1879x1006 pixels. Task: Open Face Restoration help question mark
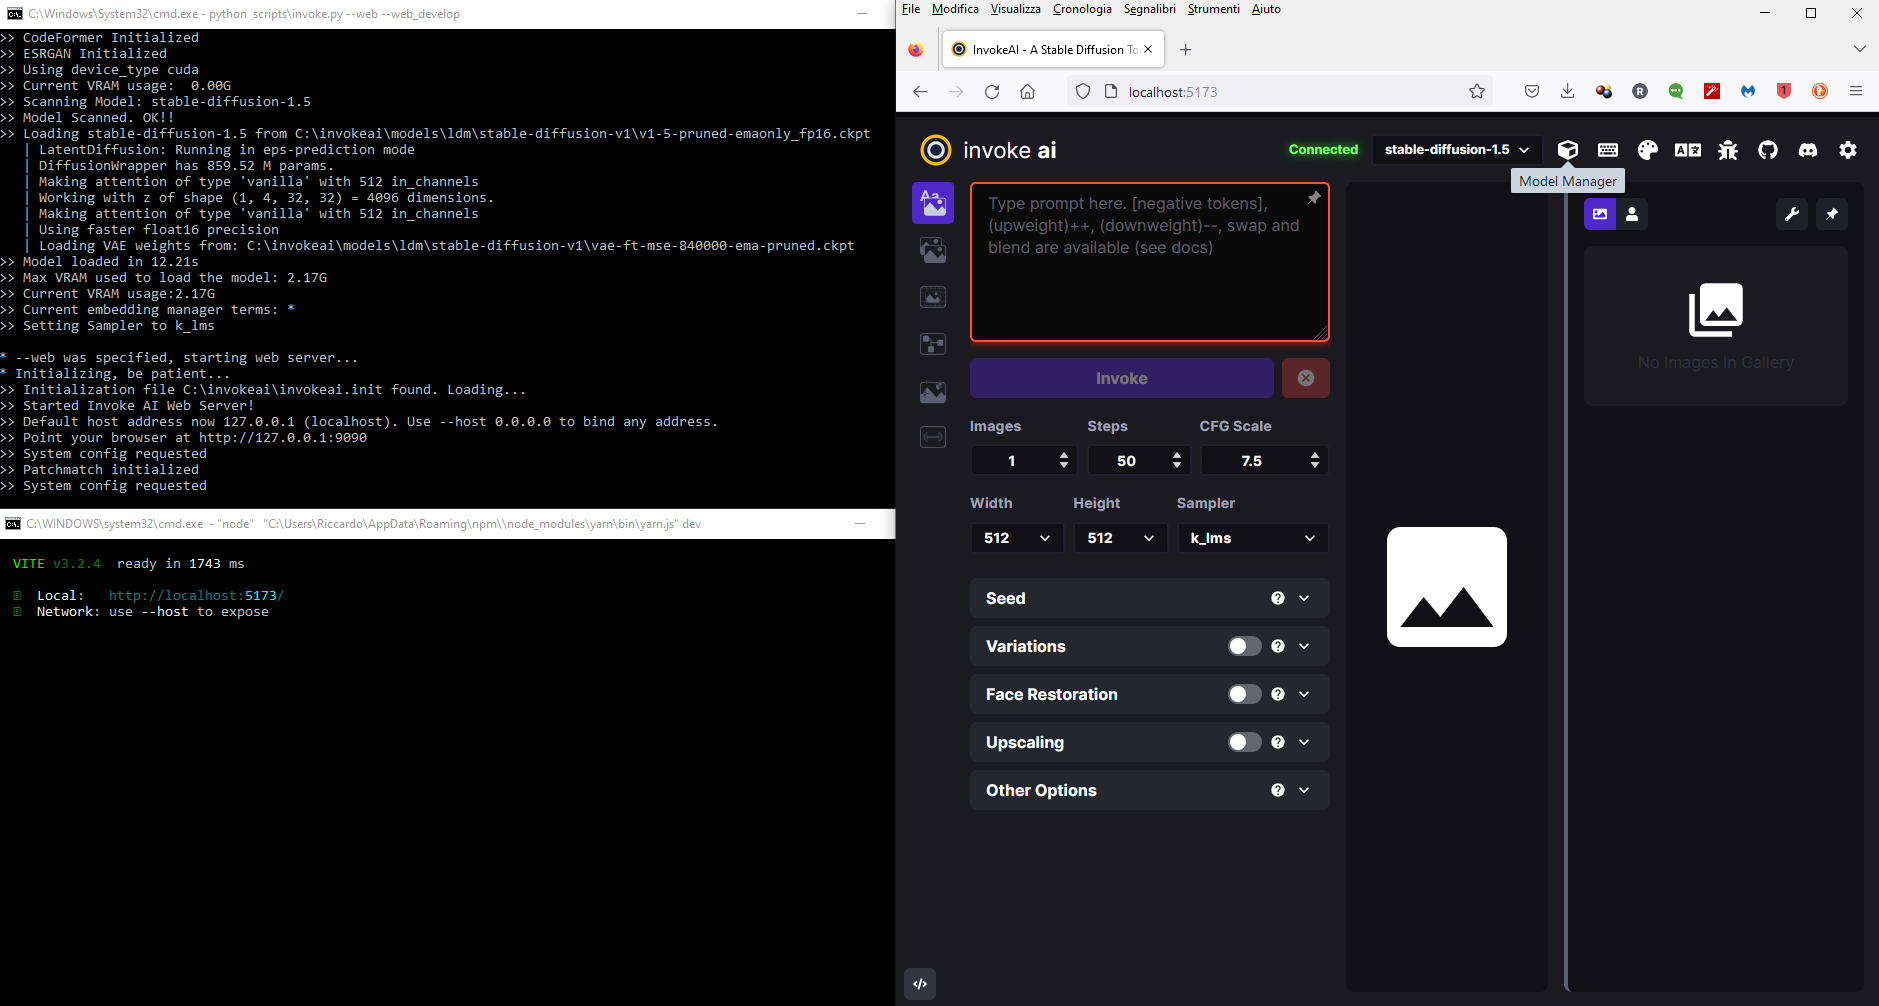pos(1278,694)
